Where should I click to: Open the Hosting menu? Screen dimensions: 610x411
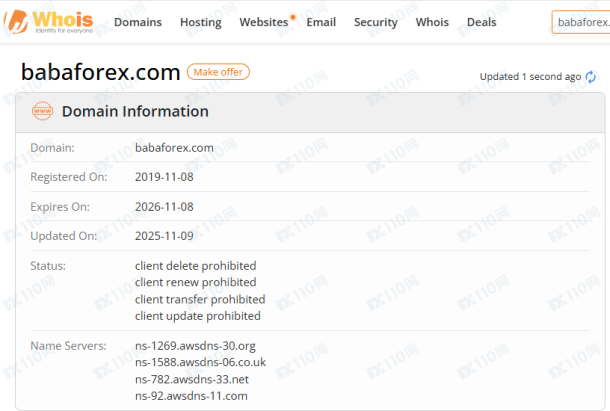(x=201, y=22)
